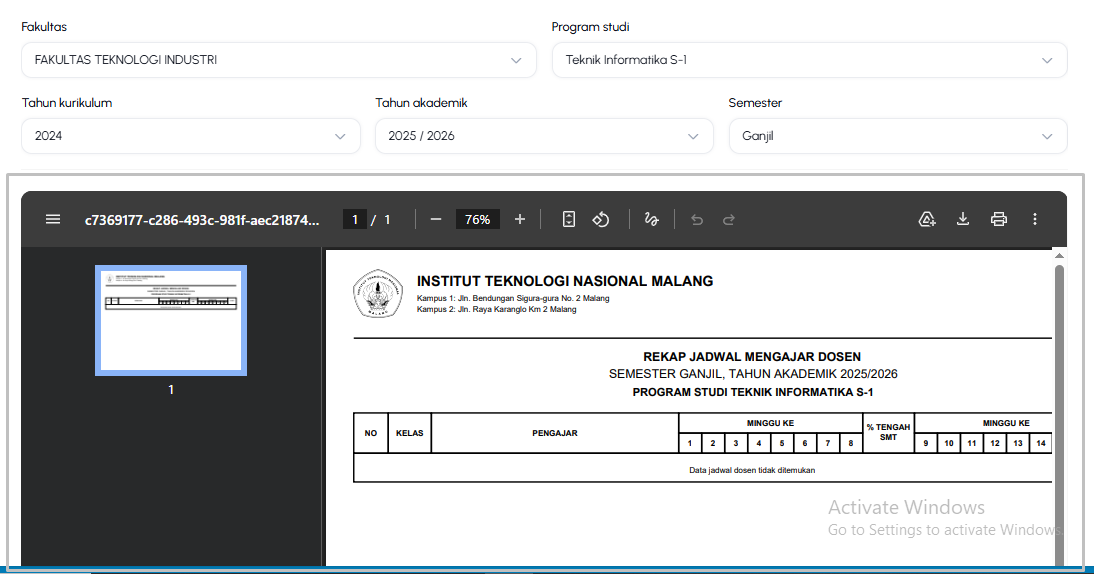This screenshot has height=574, width=1094.
Task: Click 'PROGRAM STUDI TEKNIK INFORMATIKA S-1' text
Action: (x=753, y=392)
